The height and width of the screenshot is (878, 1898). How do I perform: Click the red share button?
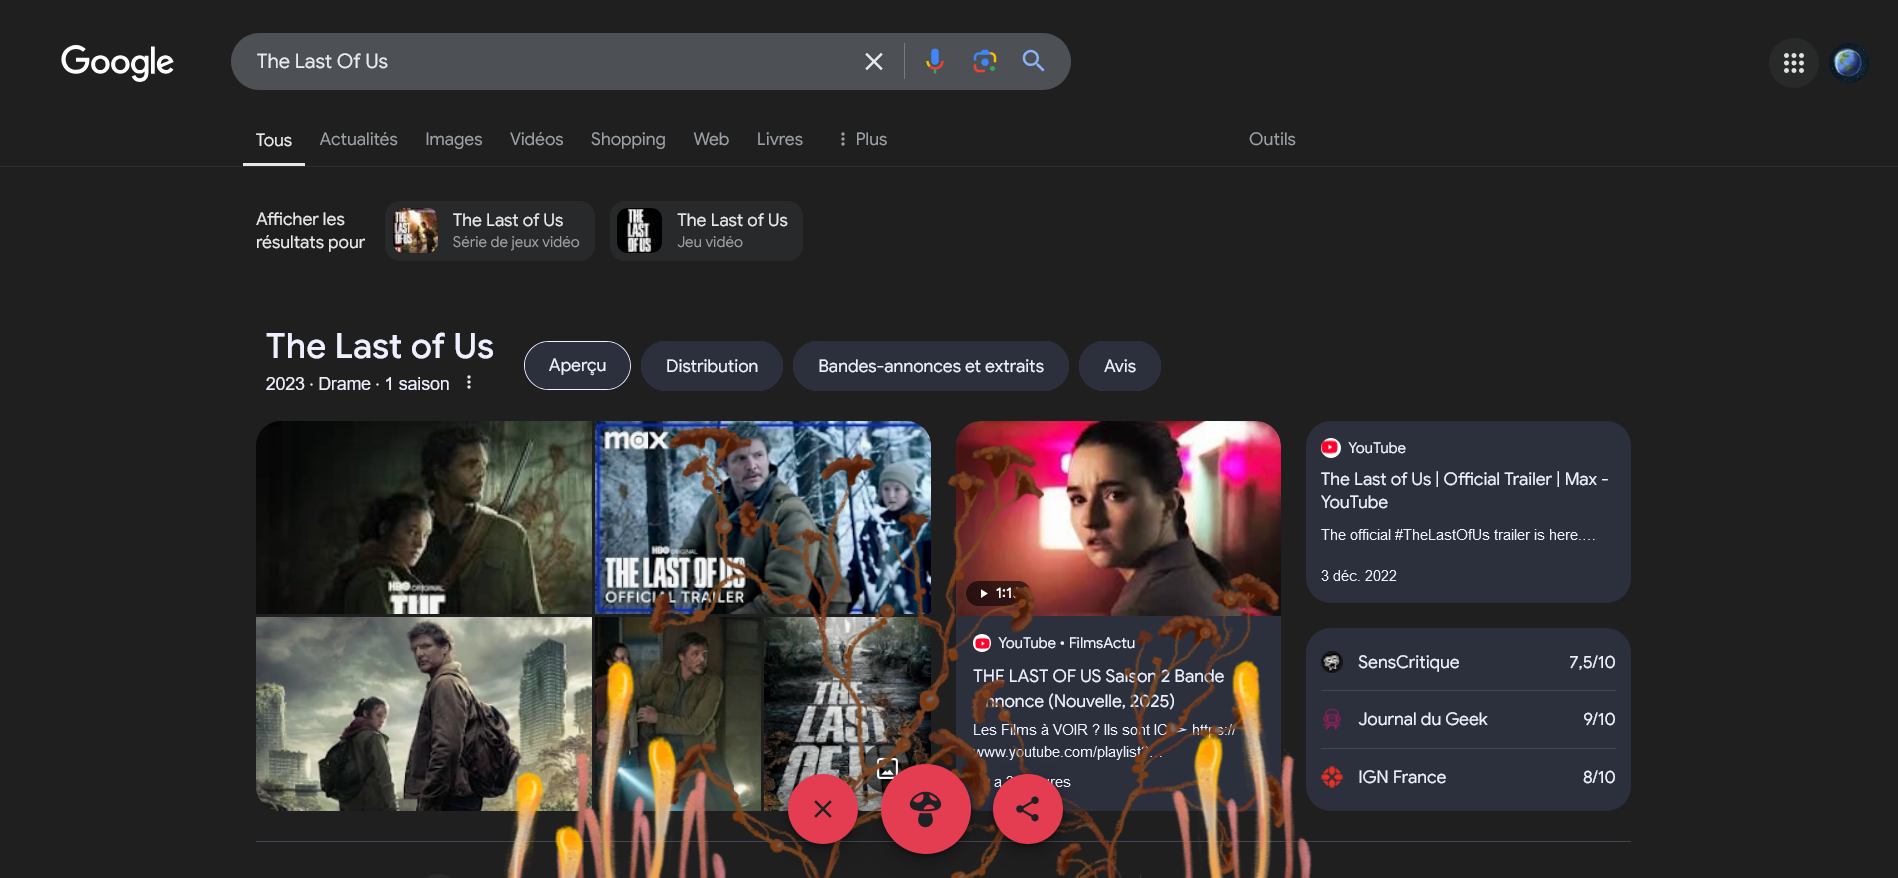[x=1027, y=808]
